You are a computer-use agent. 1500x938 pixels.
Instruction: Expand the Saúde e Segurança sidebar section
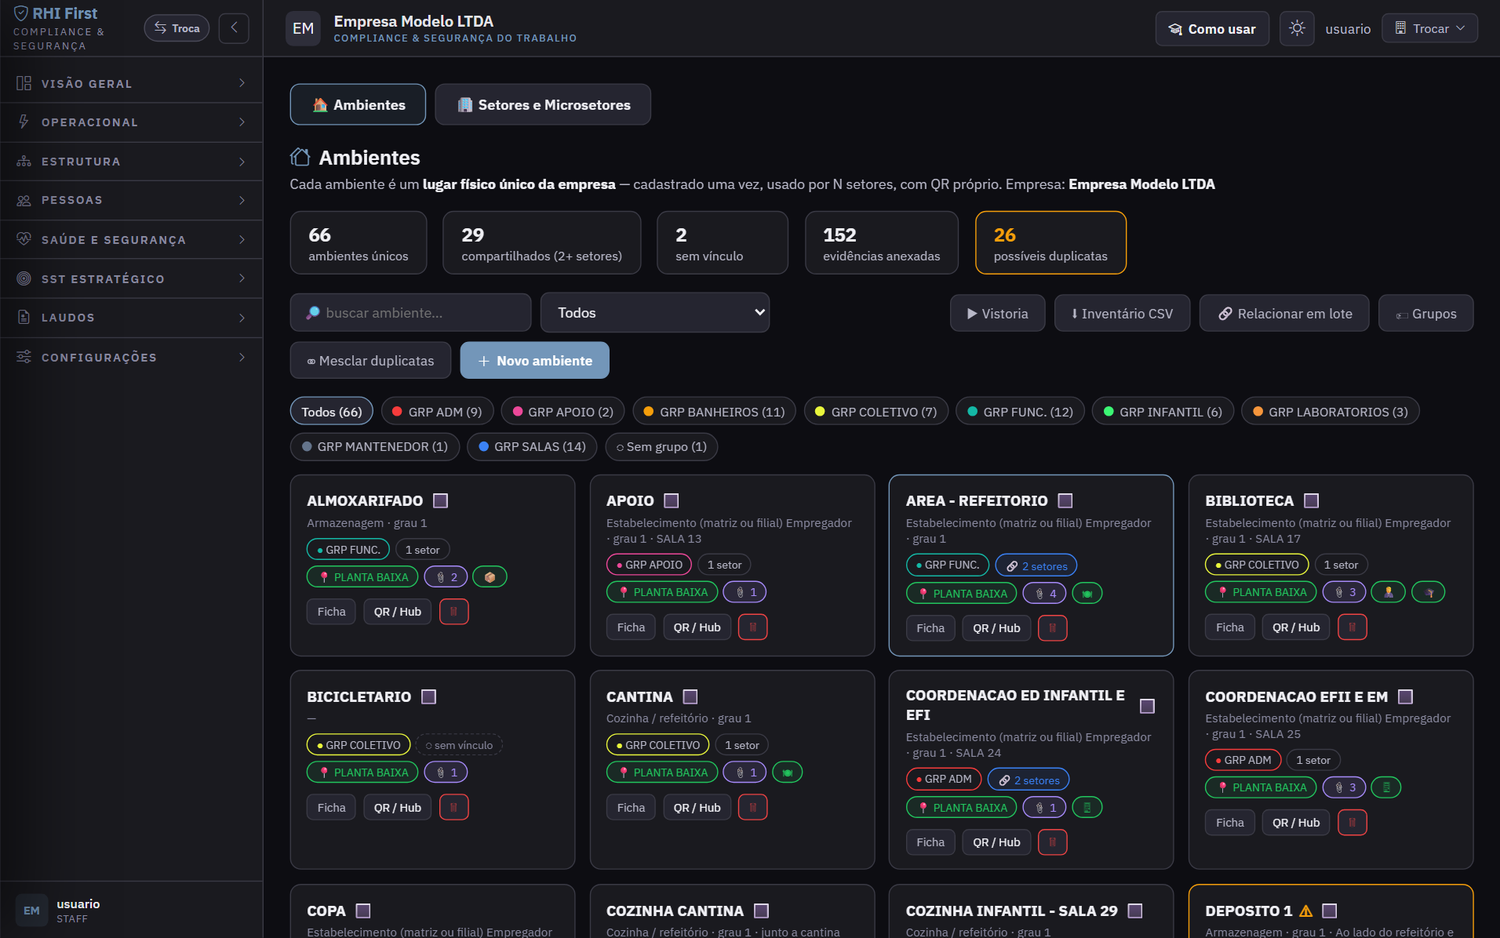131,240
